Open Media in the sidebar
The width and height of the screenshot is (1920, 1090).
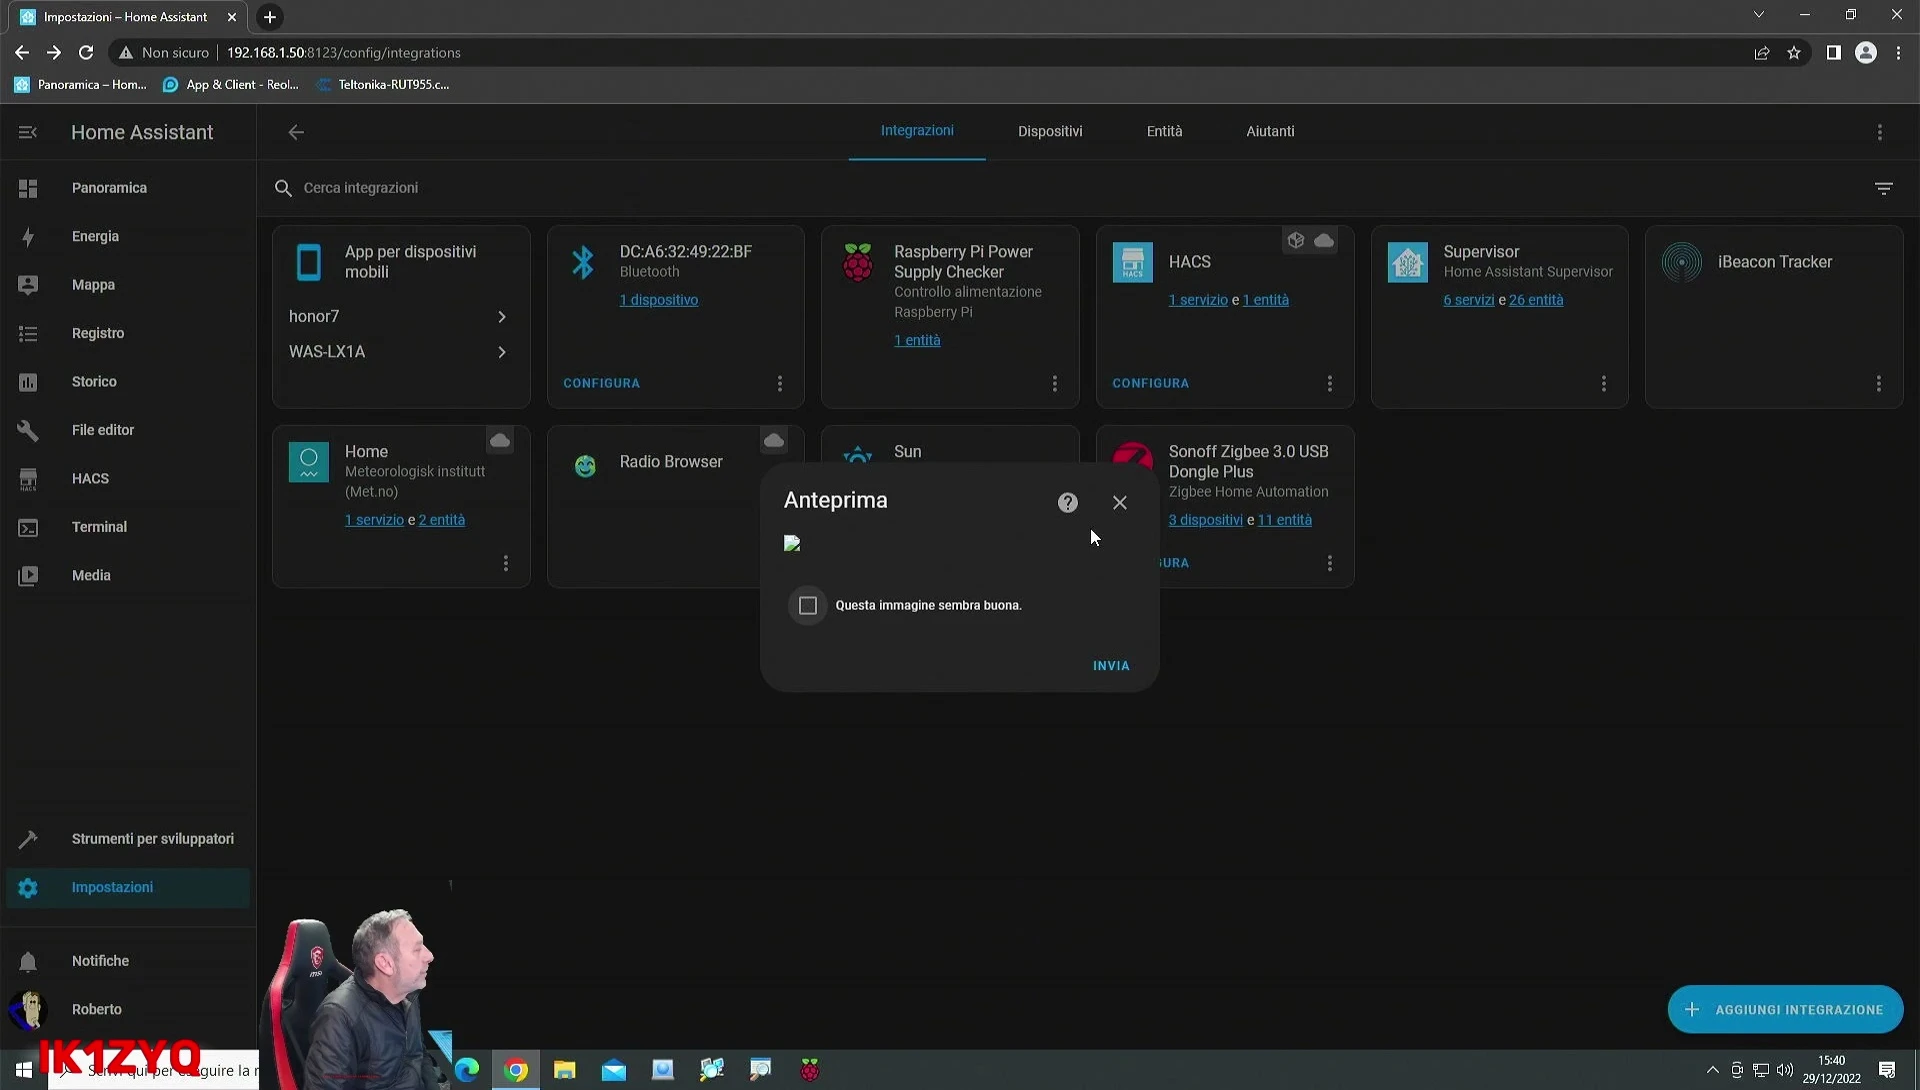pyautogui.click(x=128, y=575)
